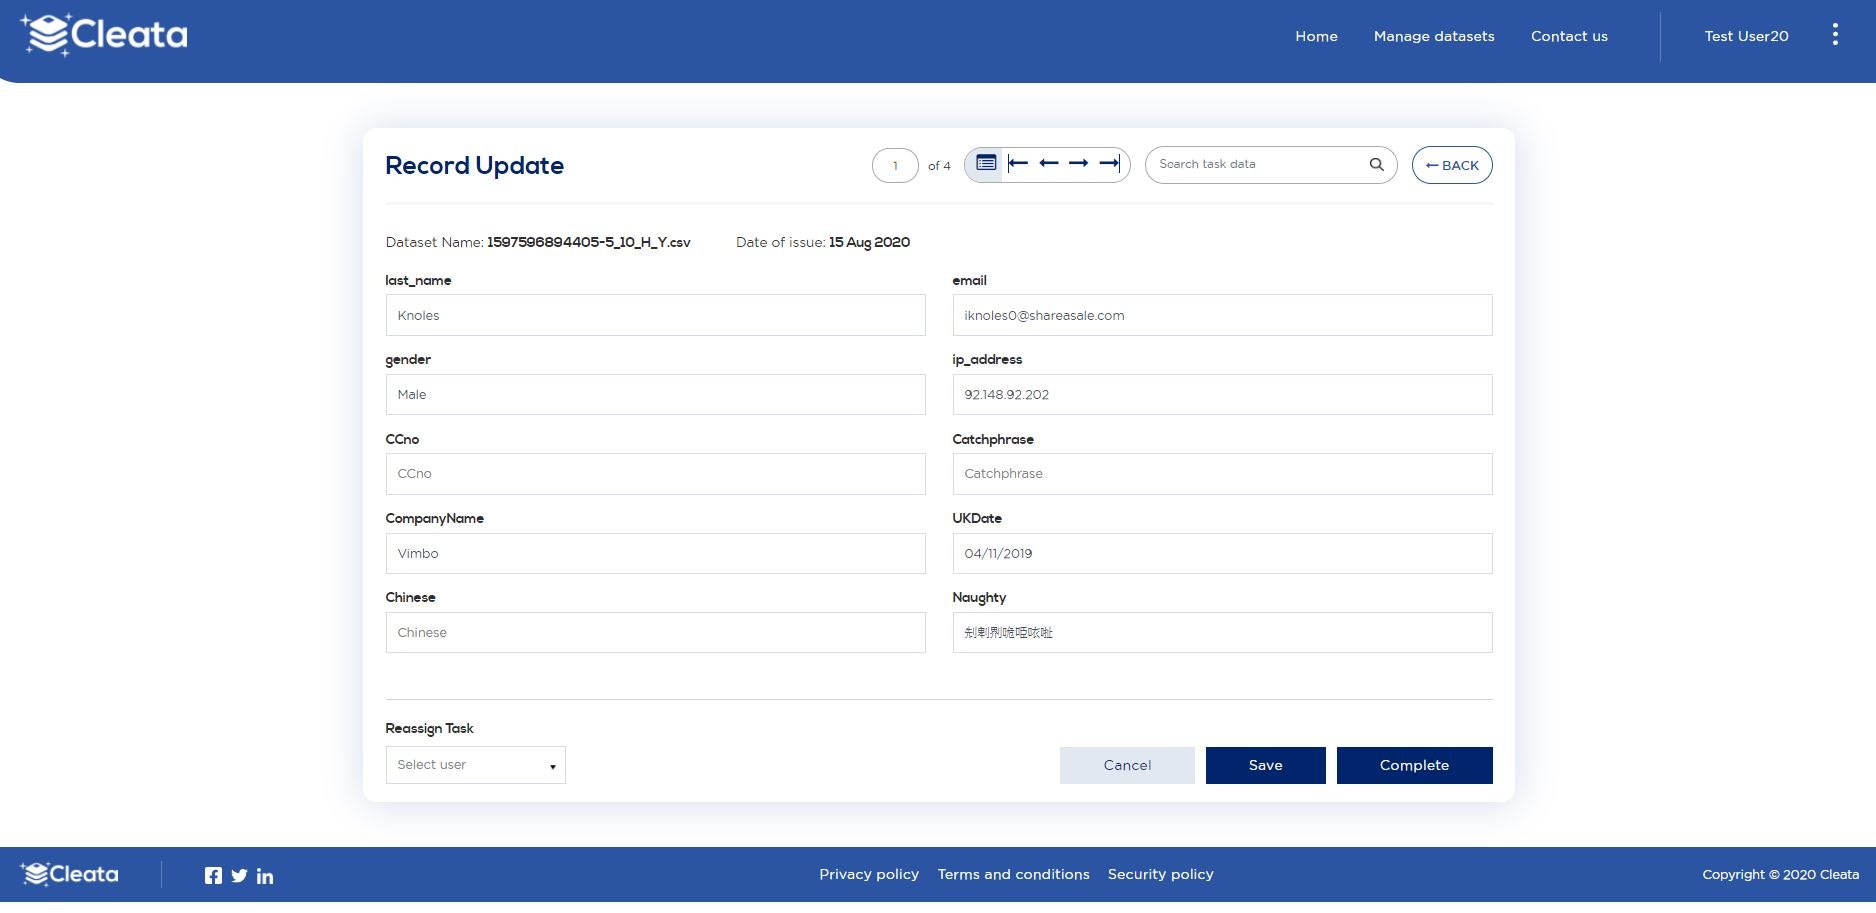The width and height of the screenshot is (1876, 913).
Task: Edit the CompanyName field Vimbo
Action: point(655,553)
